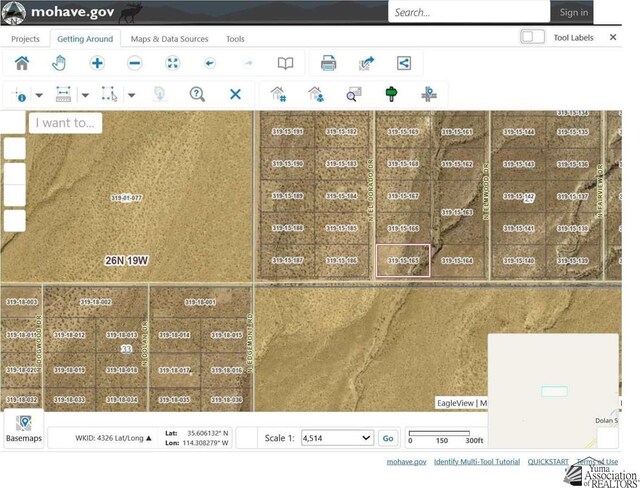This screenshot has width=640, height=488.
Task: Click parcel label 319-15-187
Action: pyautogui.click(x=287, y=260)
